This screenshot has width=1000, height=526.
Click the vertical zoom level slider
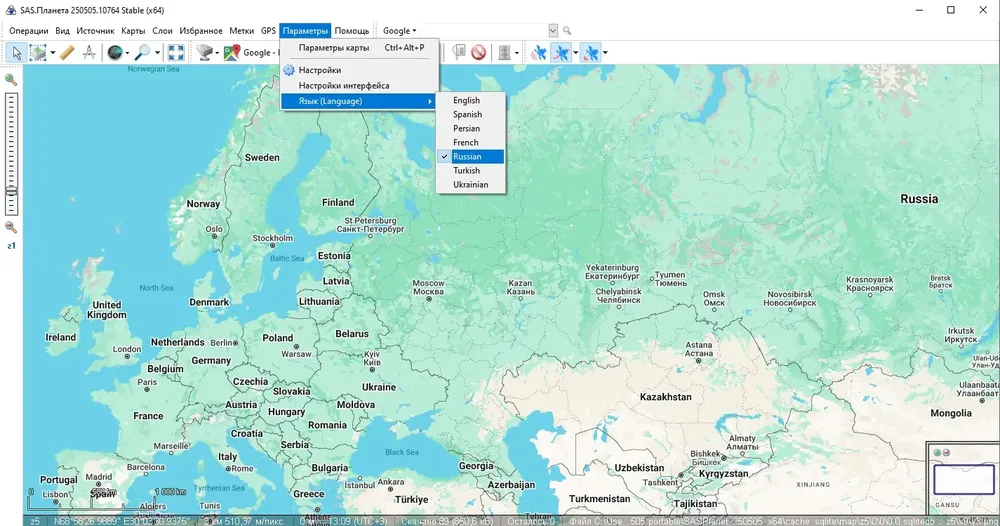click(x=11, y=154)
